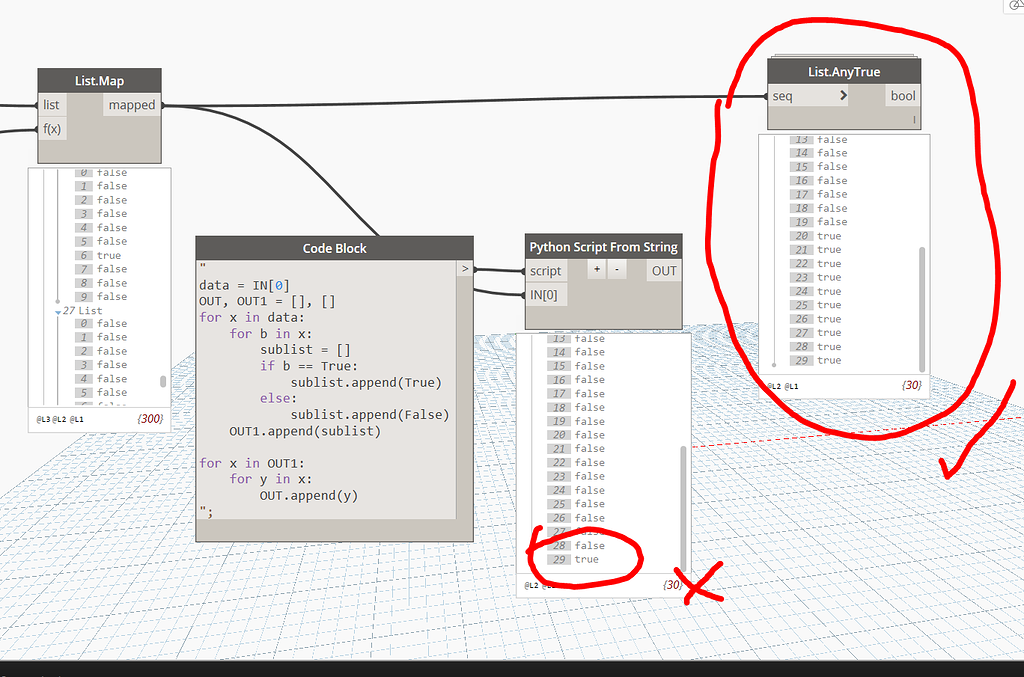Click the OUT output port on Python node
Image resolution: width=1024 pixels, height=677 pixels.
click(663, 270)
